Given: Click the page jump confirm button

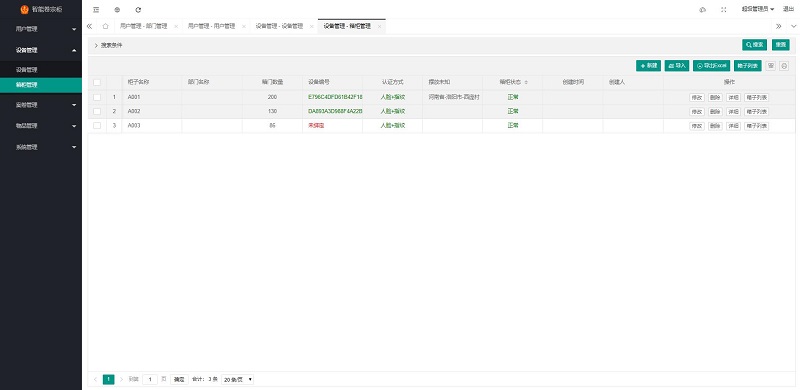Looking at the screenshot, I should [x=179, y=380].
